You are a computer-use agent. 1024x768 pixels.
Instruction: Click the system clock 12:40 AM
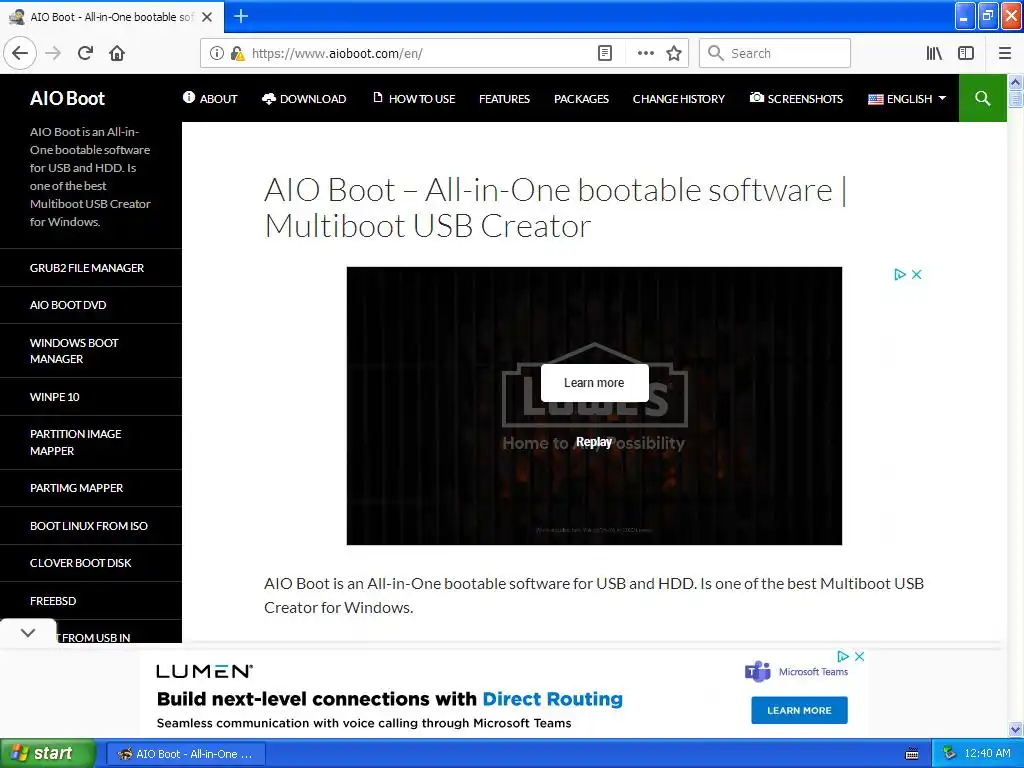987,754
